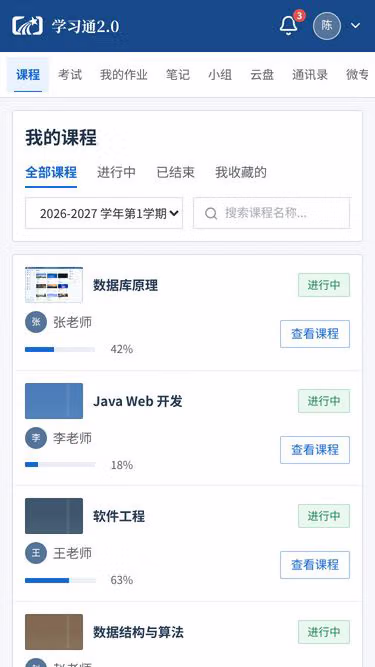The height and width of the screenshot is (667, 375).
Task: Click 查看课程 for 软件工程
Action: tap(315, 565)
